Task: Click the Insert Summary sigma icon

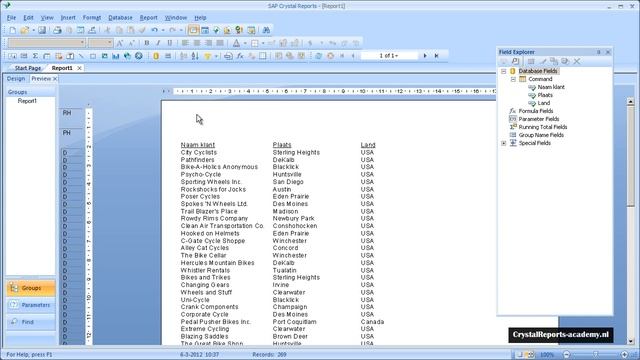Action: tap(35, 56)
